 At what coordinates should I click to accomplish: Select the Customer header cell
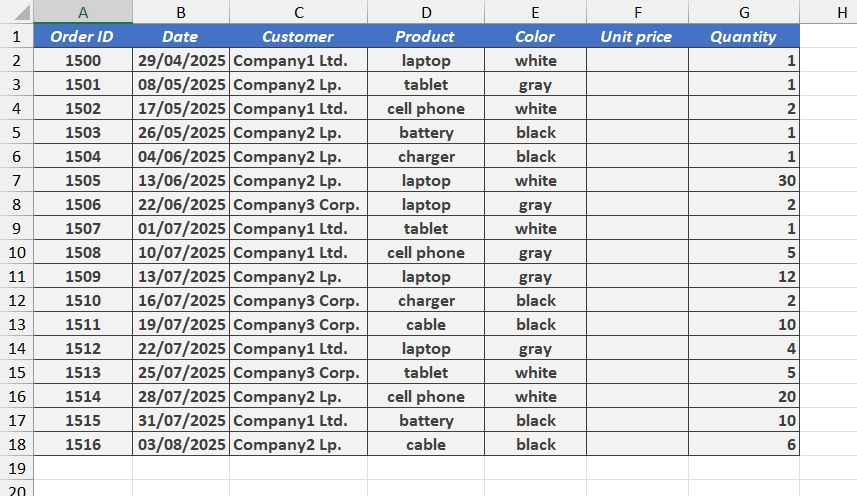(298, 36)
